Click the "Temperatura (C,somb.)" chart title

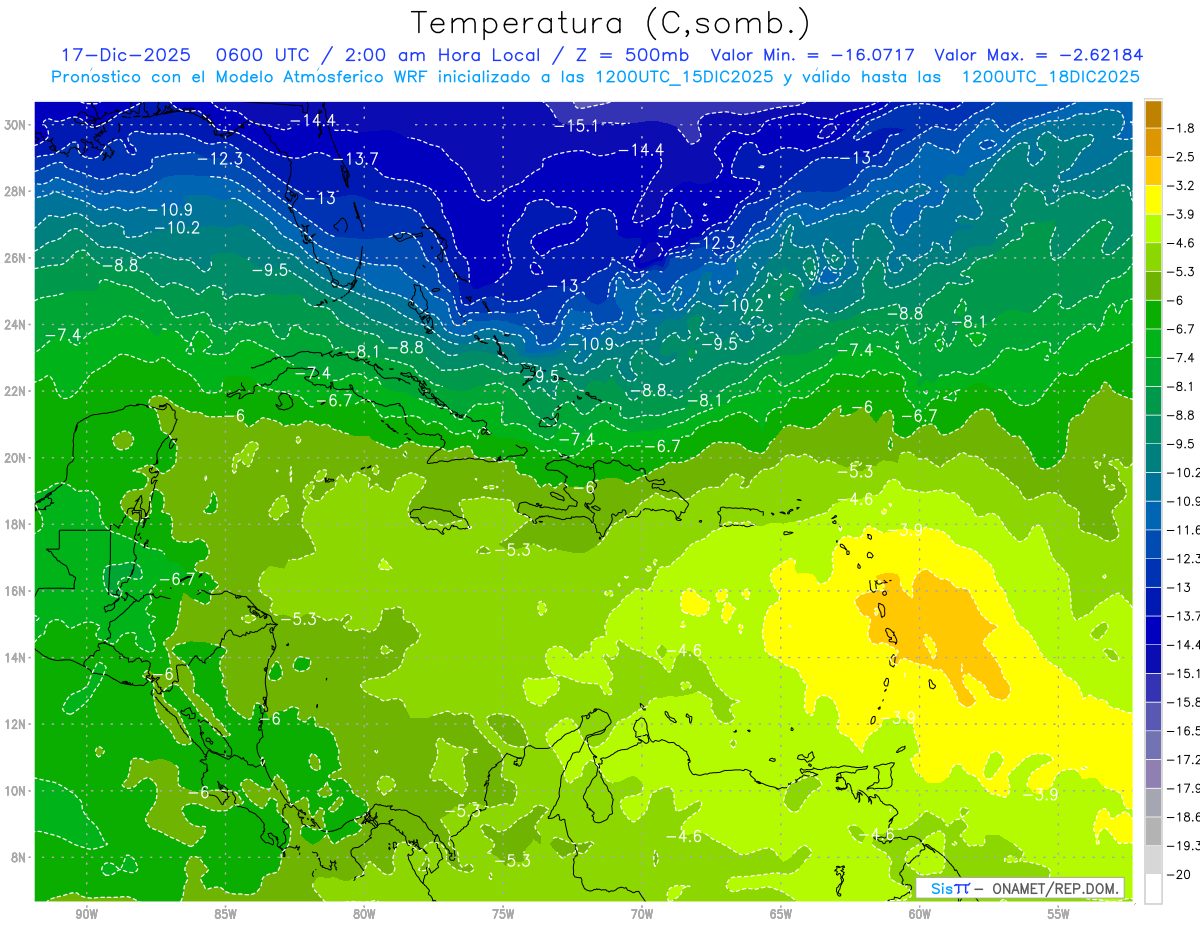tap(610, 23)
